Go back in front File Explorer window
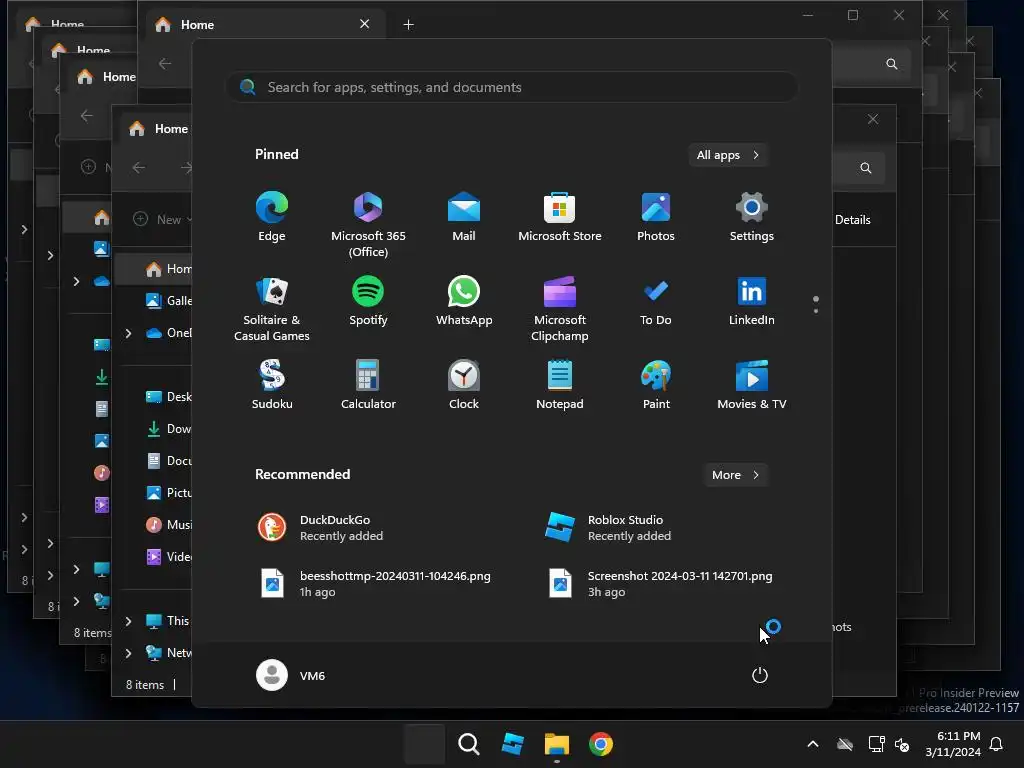Image resolution: width=1024 pixels, height=768 pixels. point(165,64)
